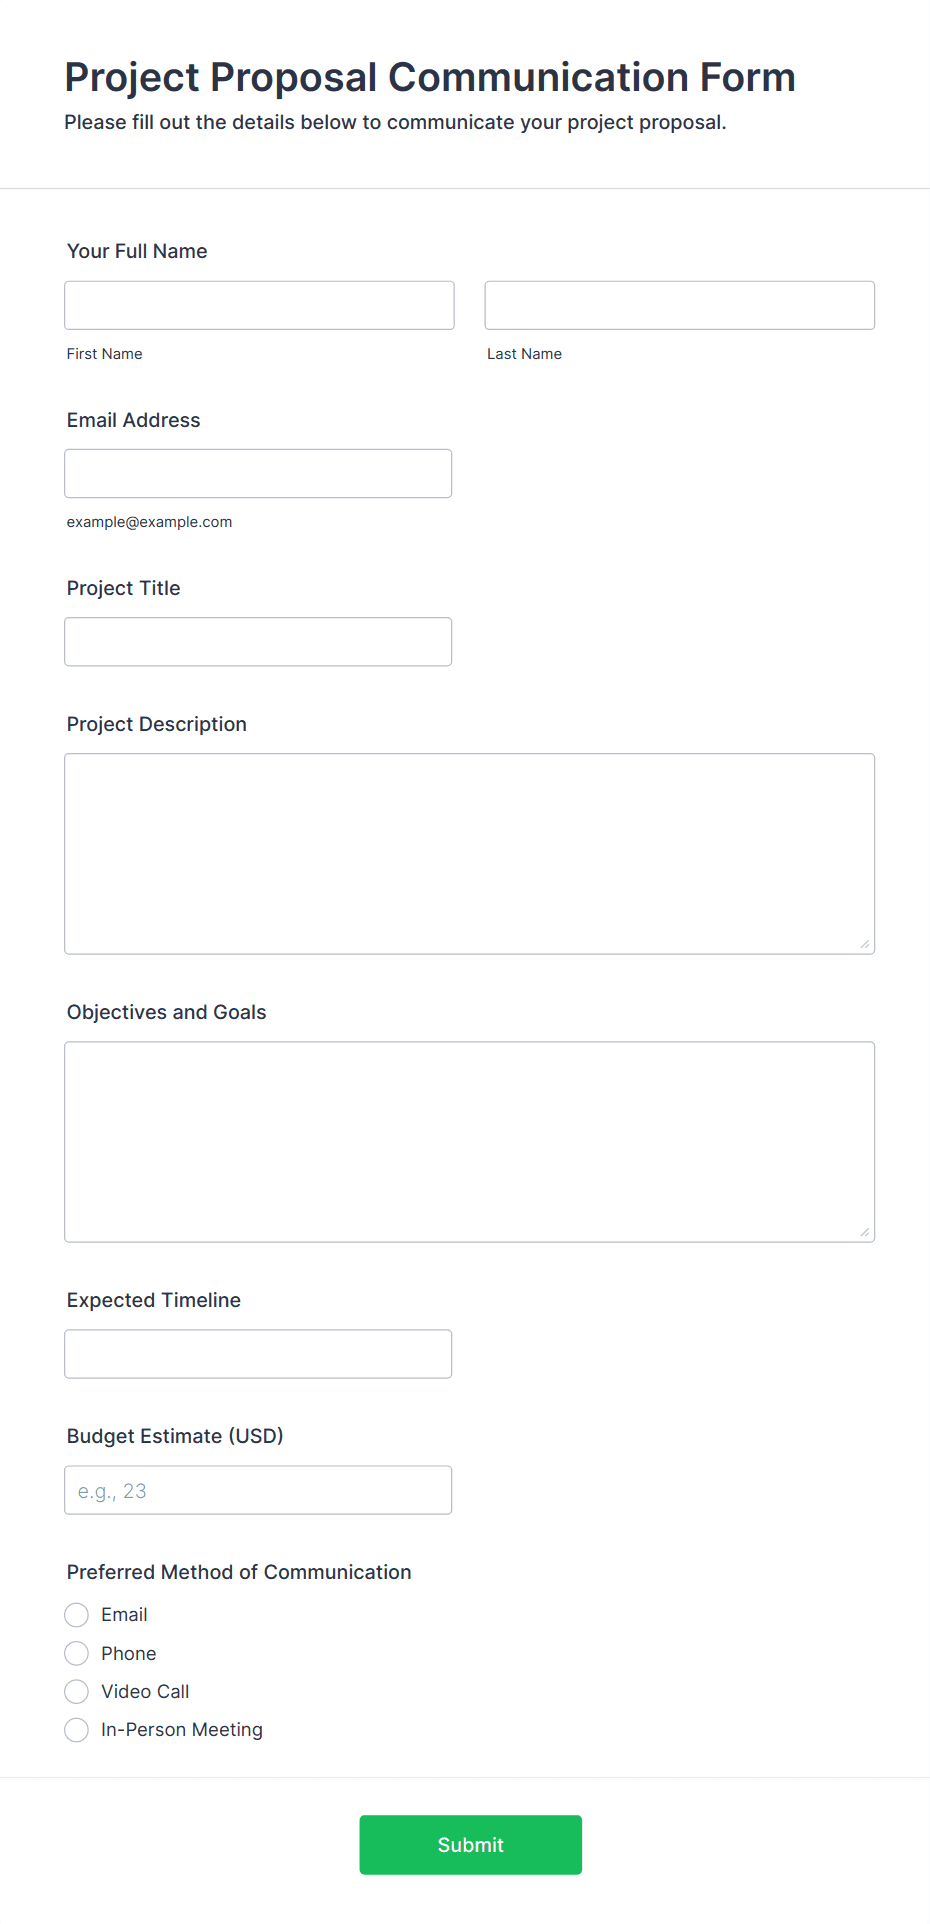Click the Budget Estimate (USD) field

click(x=258, y=1489)
